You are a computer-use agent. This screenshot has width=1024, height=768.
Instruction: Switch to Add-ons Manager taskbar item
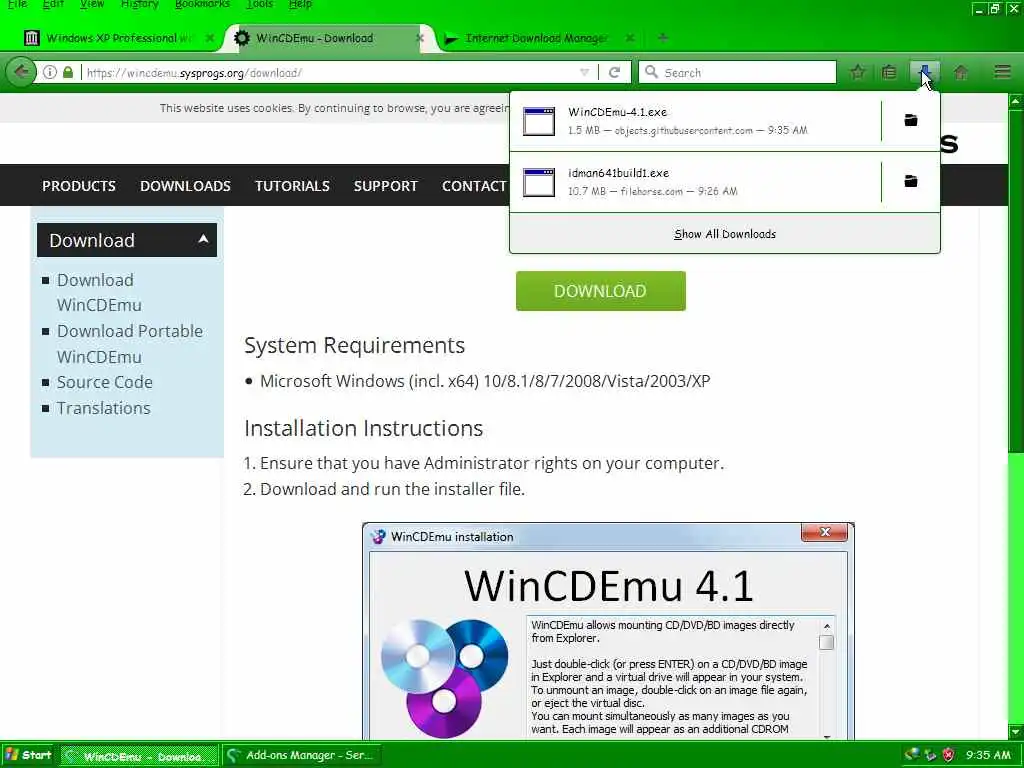click(x=302, y=756)
